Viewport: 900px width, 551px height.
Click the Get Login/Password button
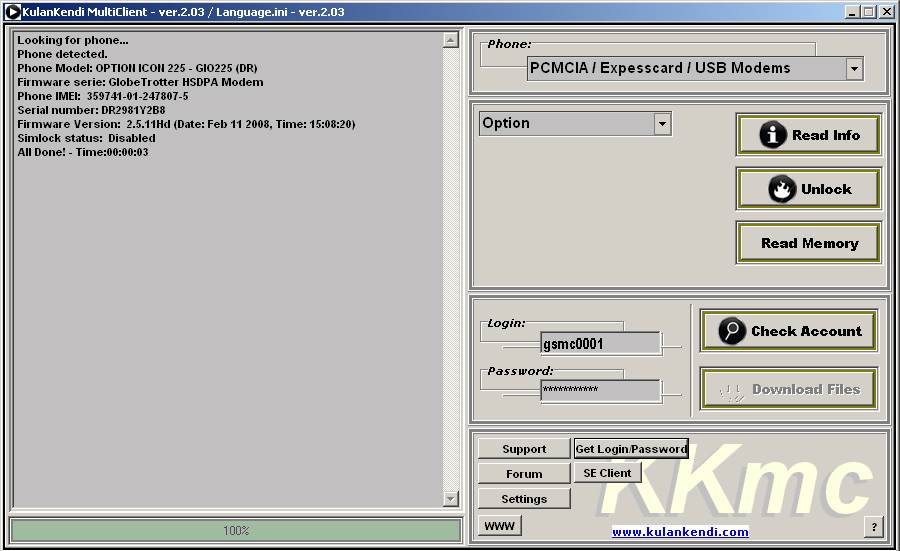(631, 449)
